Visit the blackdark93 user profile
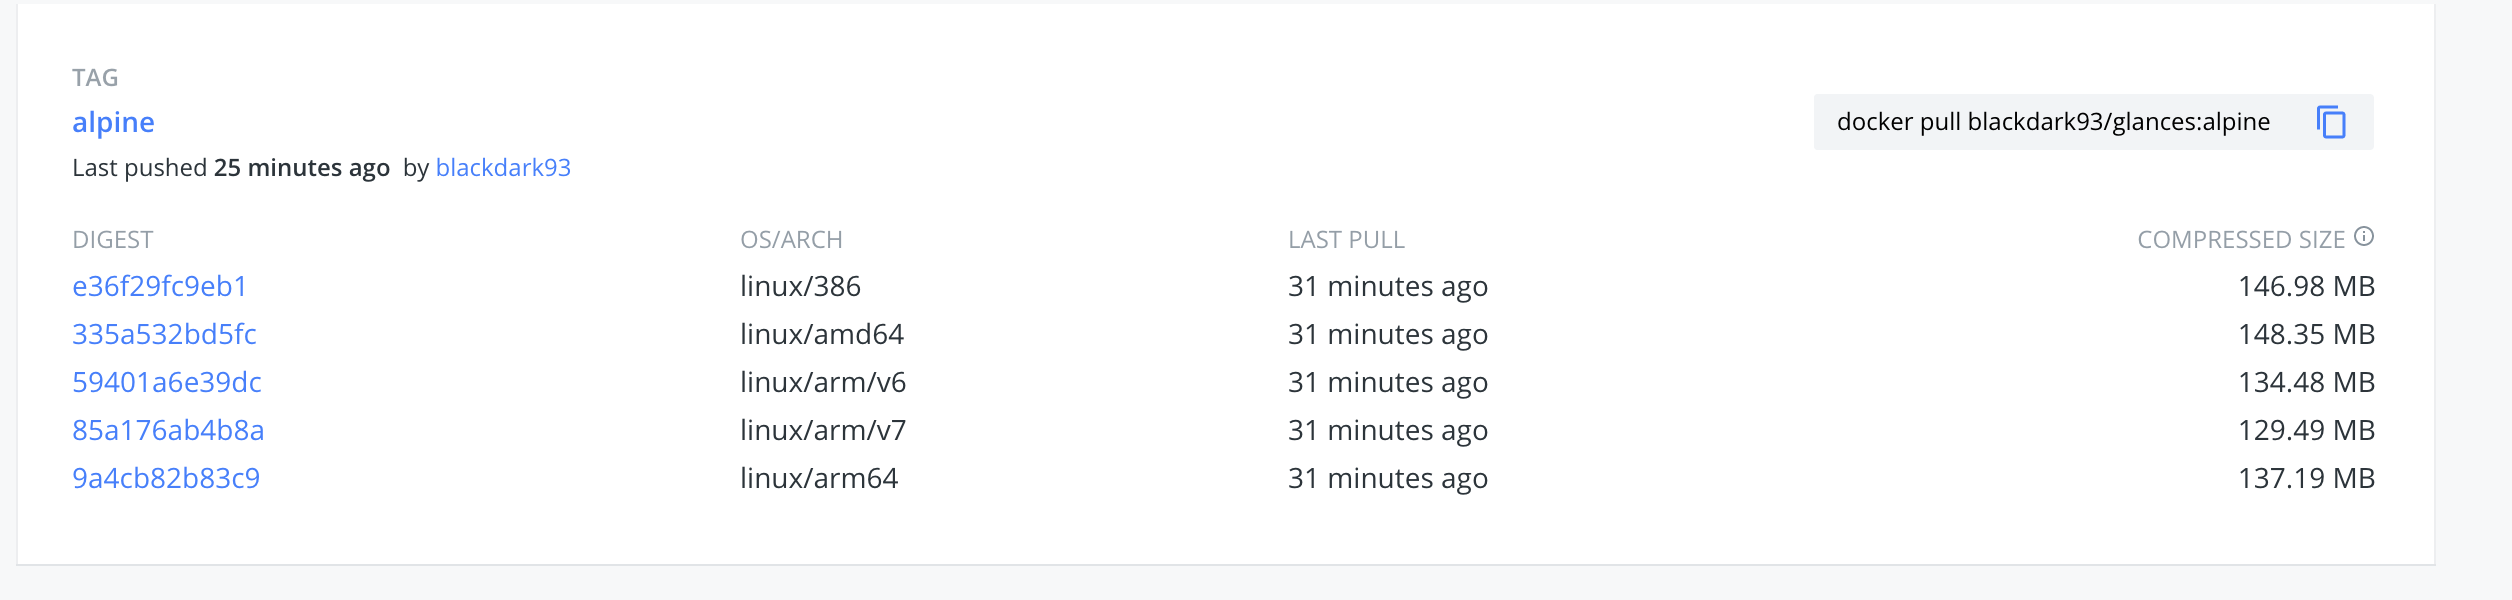2512x600 pixels. coord(504,168)
